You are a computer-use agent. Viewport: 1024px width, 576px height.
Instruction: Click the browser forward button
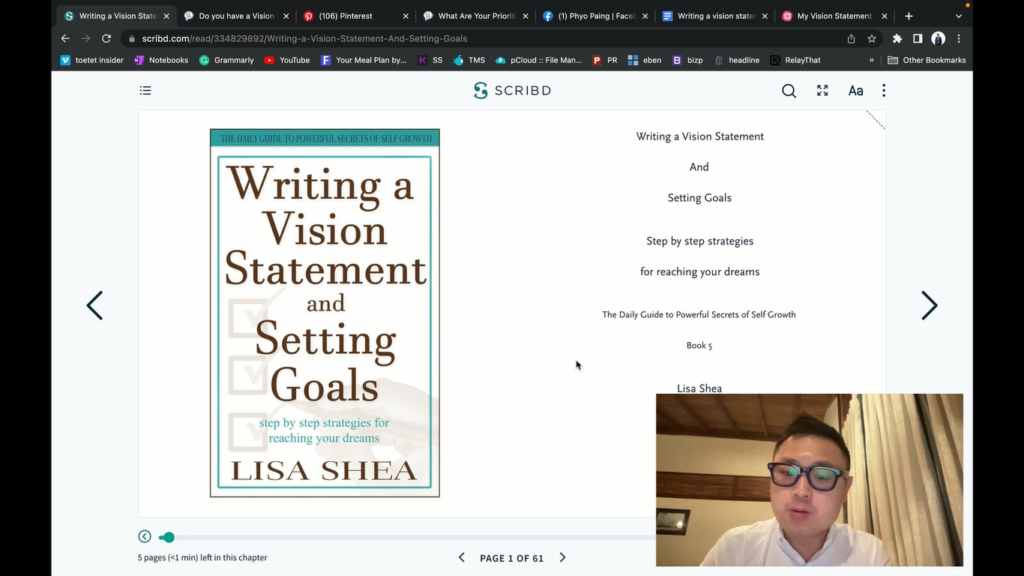click(x=86, y=39)
